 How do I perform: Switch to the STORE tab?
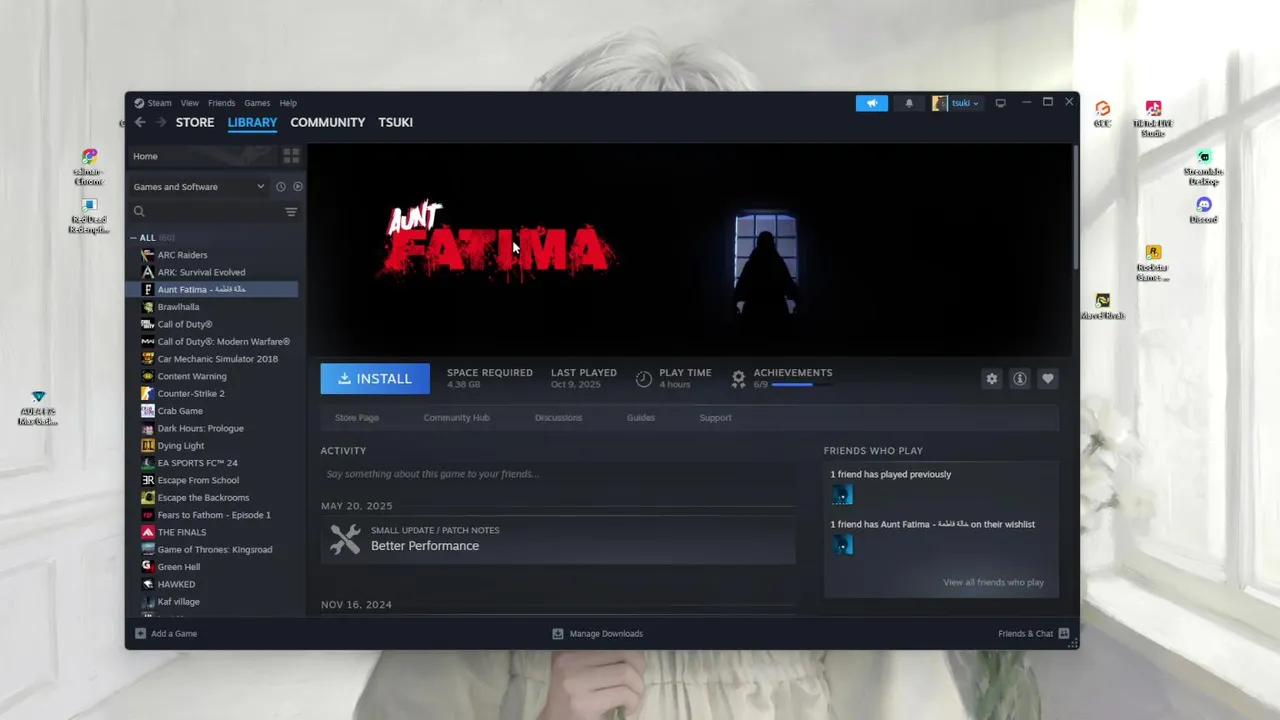pyautogui.click(x=195, y=122)
